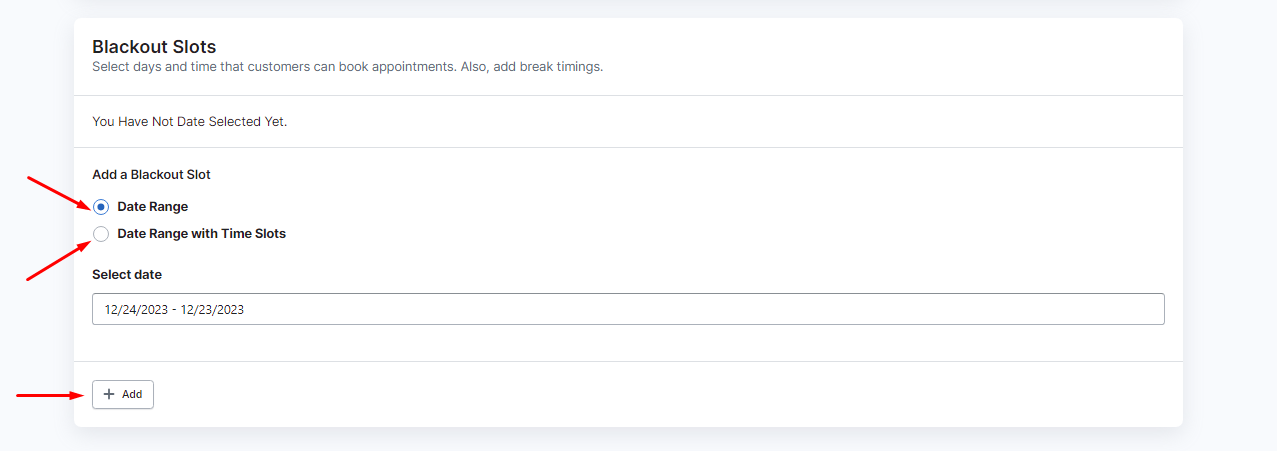
Task: Click the "Add" text inside the button
Action: (x=132, y=395)
